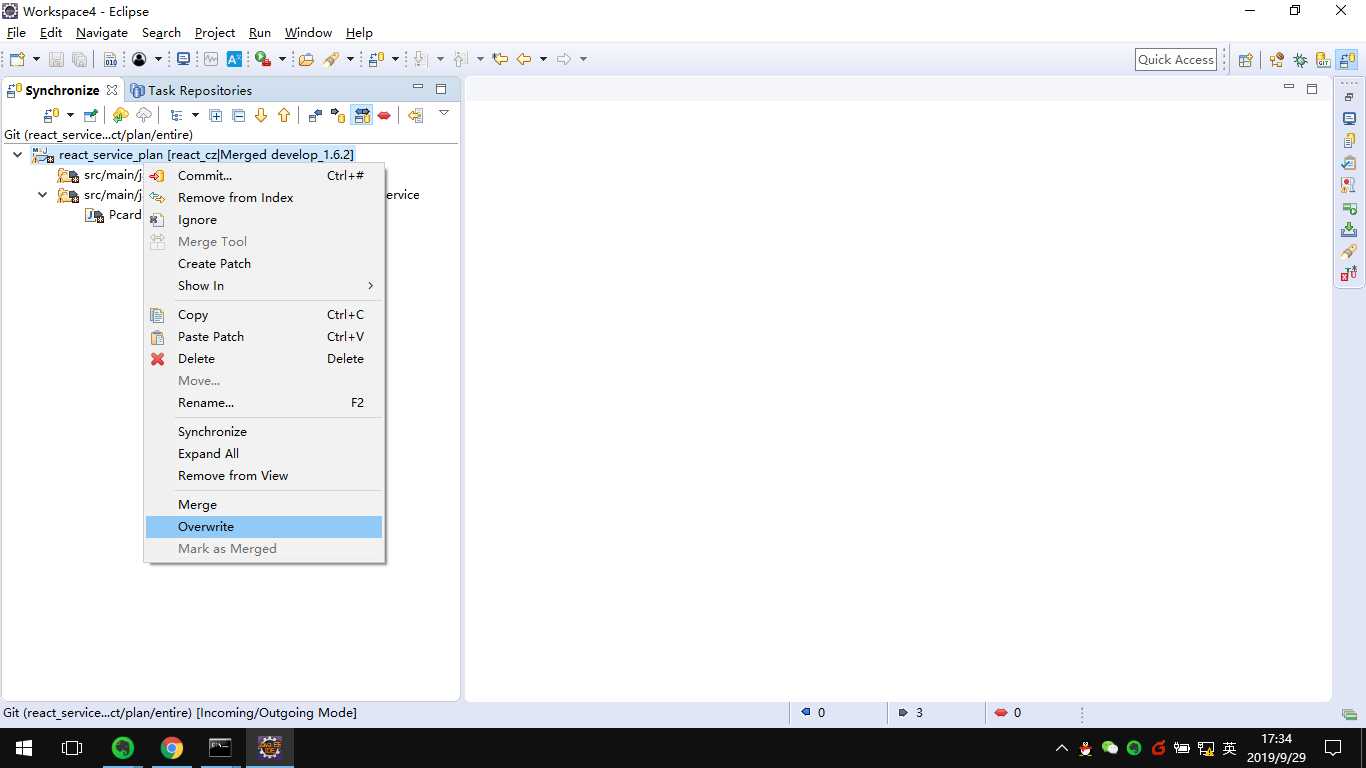Open the Synchronize view menu triangle
This screenshot has width=1366, height=768.
444,113
